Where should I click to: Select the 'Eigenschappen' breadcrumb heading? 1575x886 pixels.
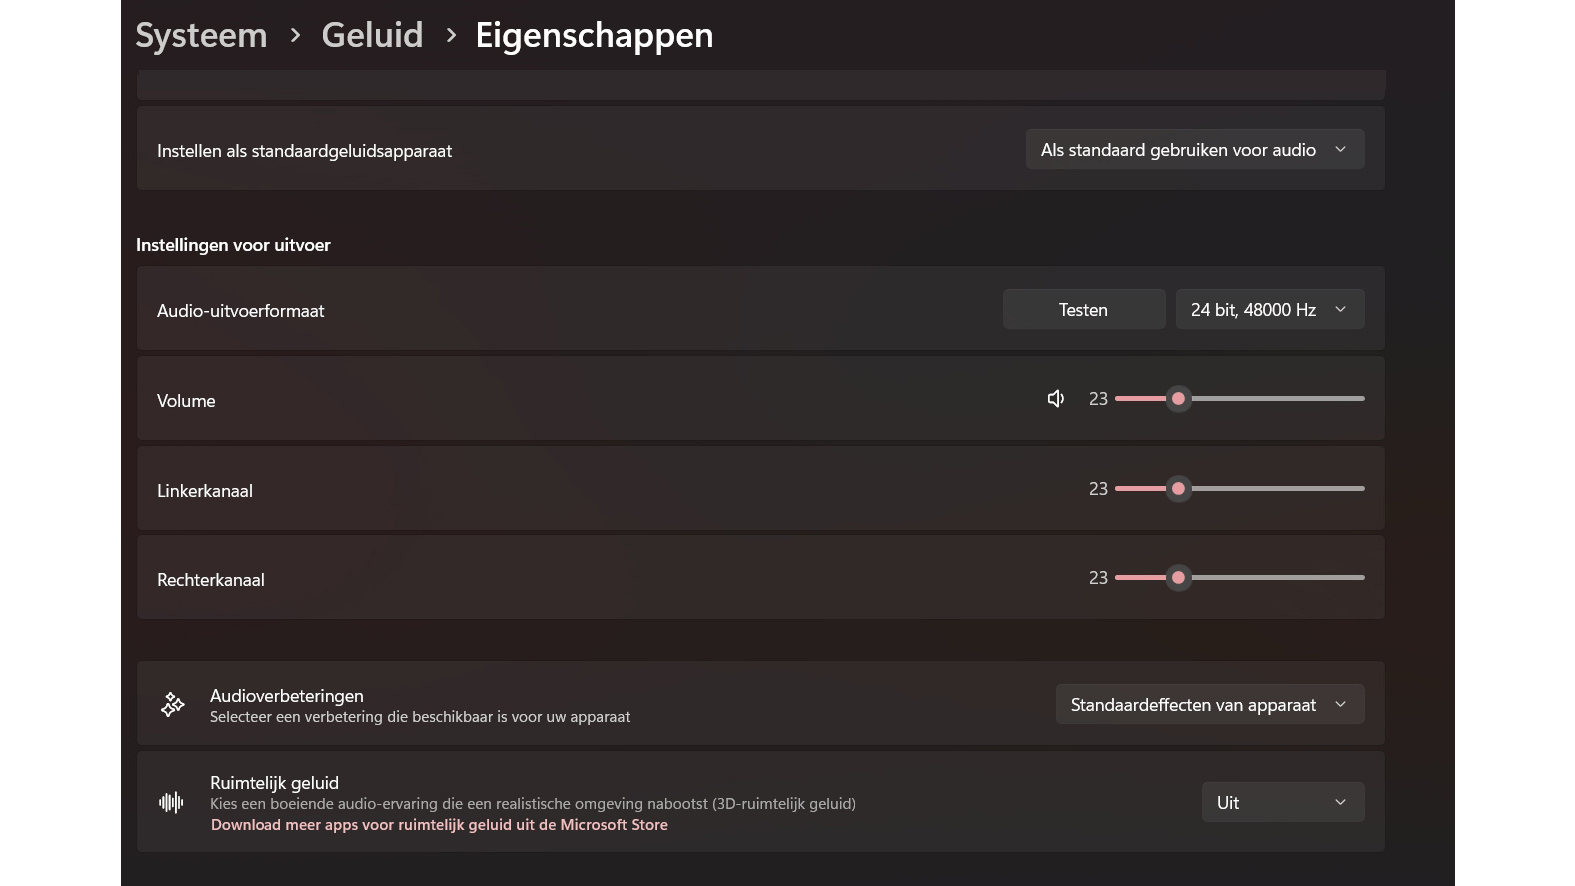594,35
